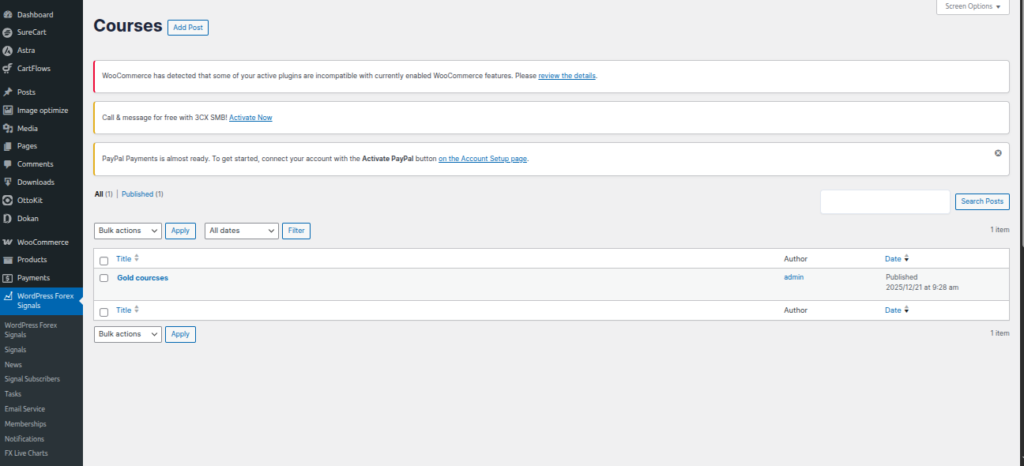Click the Dashboard icon in sidebar
This screenshot has height=466, width=1024.
[x=8, y=15]
